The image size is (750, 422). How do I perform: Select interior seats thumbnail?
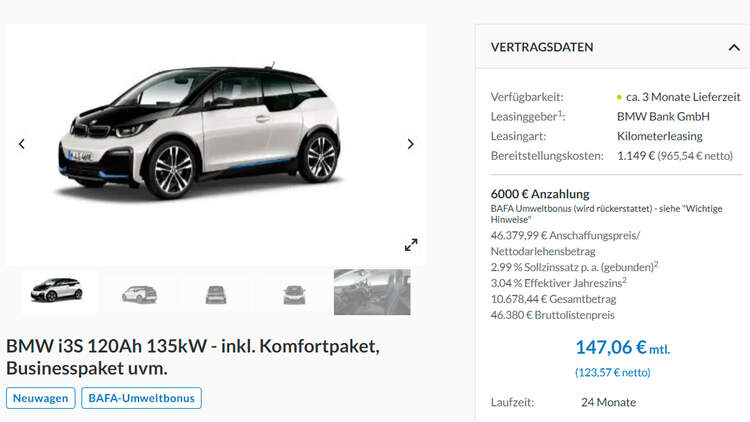pyautogui.click(x=372, y=292)
